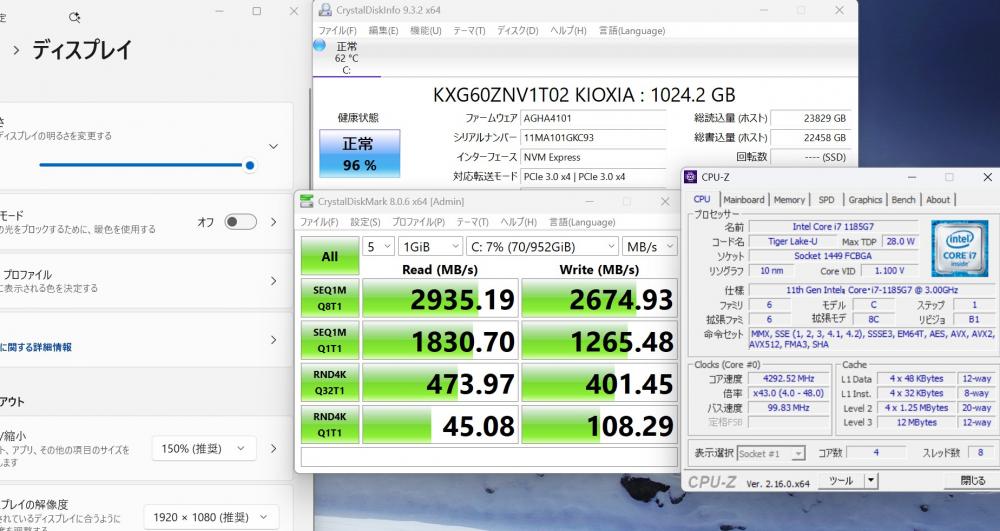Switch to the Graphics tab in CPU-Z
The image size is (1000, 531).
865,200
